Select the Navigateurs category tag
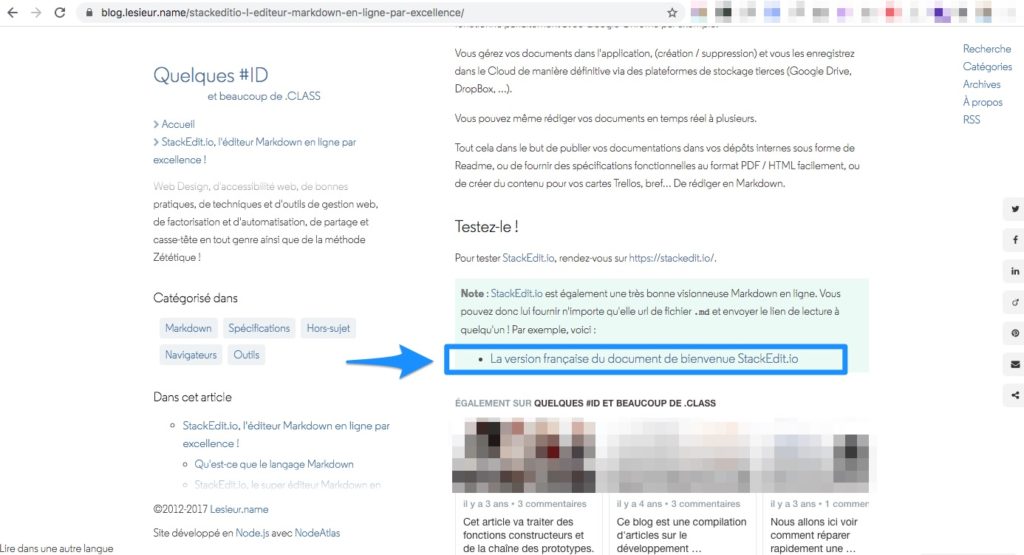Screen dimensions: 1024x555 pos(191,355)
